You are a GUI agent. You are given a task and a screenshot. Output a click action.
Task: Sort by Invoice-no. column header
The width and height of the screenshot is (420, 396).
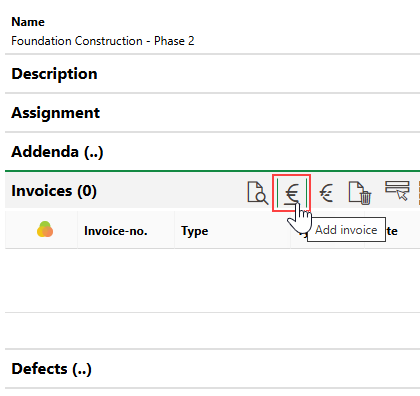116,231
